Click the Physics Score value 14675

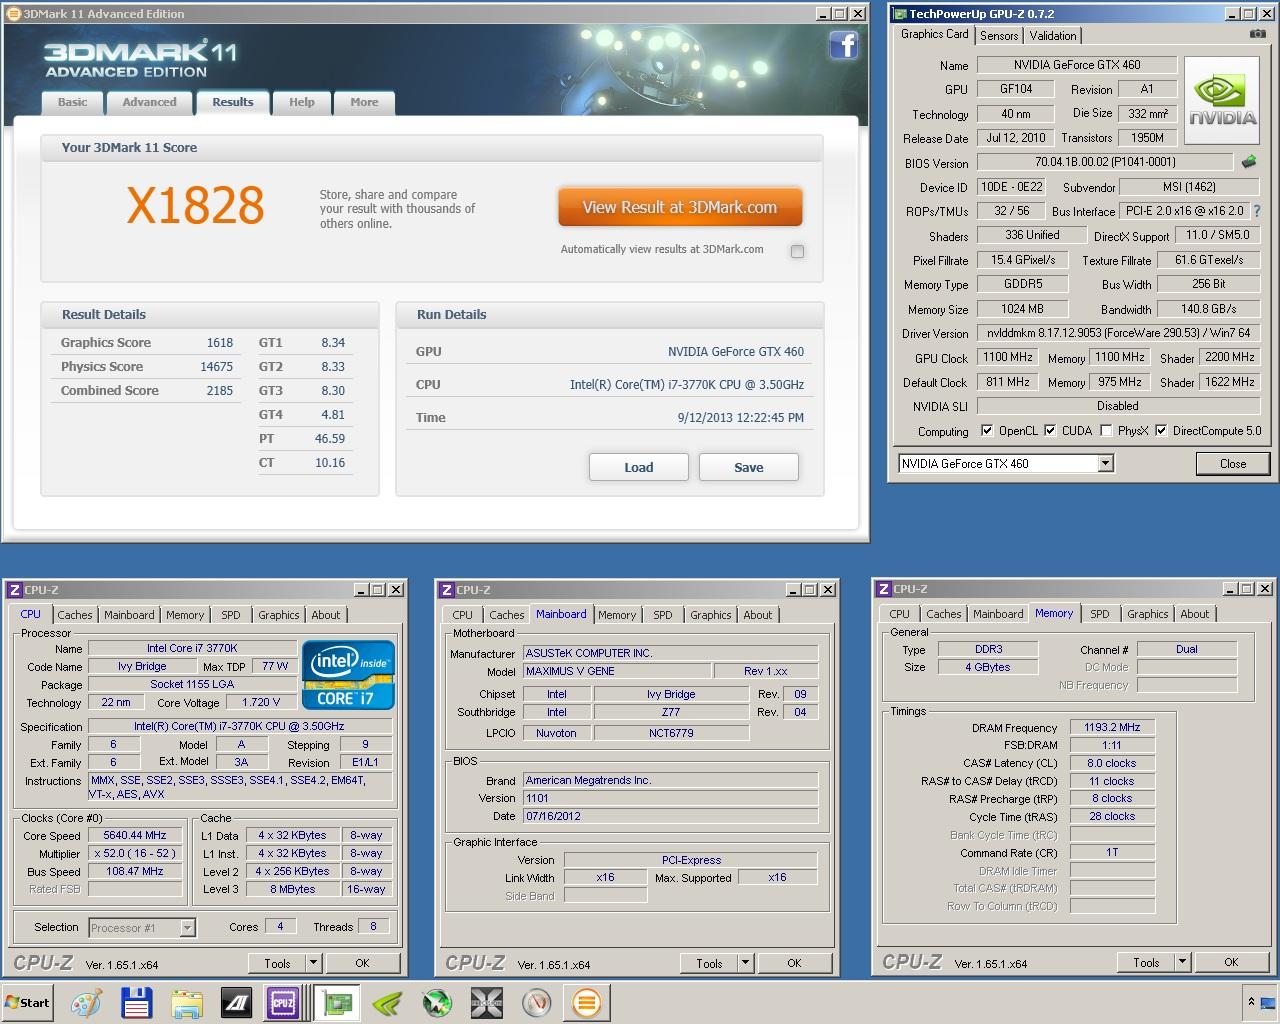click(x=216, y=366)
